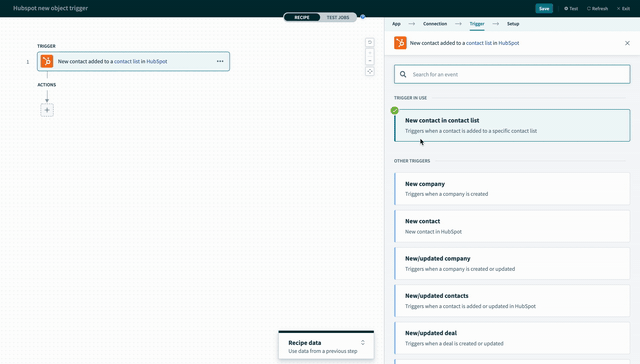
Task: Click the HubSpot logo in the side panel header
Action: pyautogui.click(x=400, y=42)
